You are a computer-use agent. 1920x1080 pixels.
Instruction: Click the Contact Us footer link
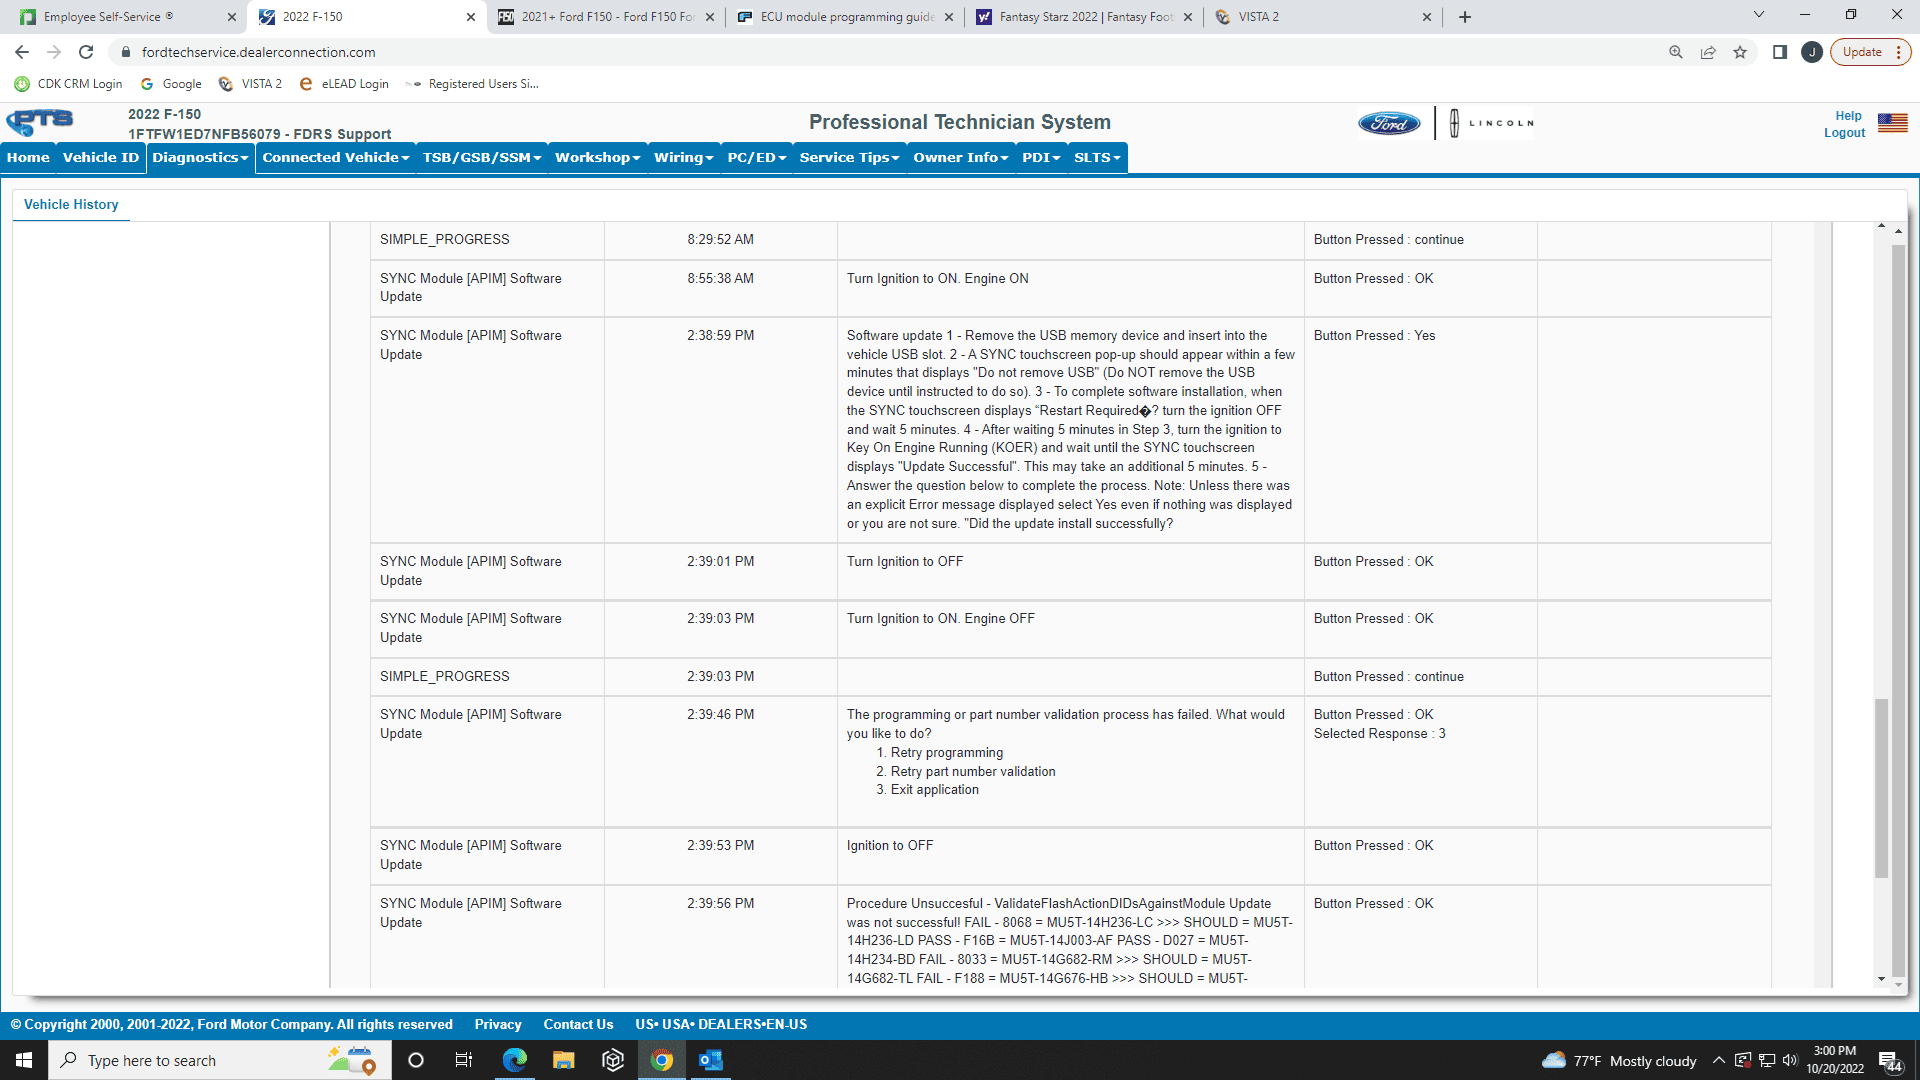578,1024
